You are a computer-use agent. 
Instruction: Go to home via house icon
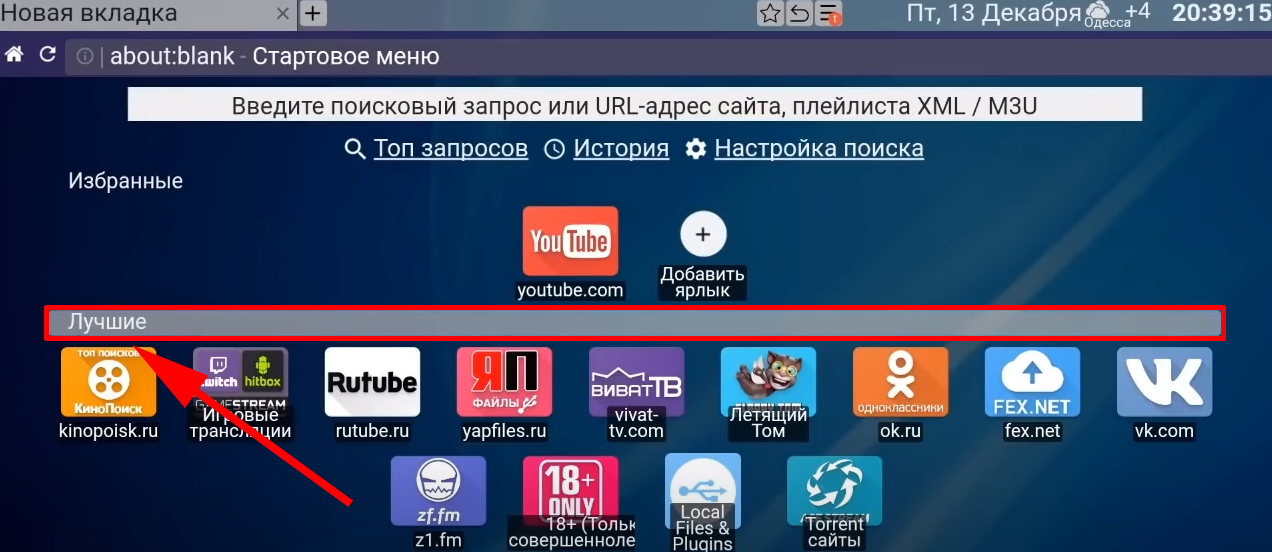(14, 55)
